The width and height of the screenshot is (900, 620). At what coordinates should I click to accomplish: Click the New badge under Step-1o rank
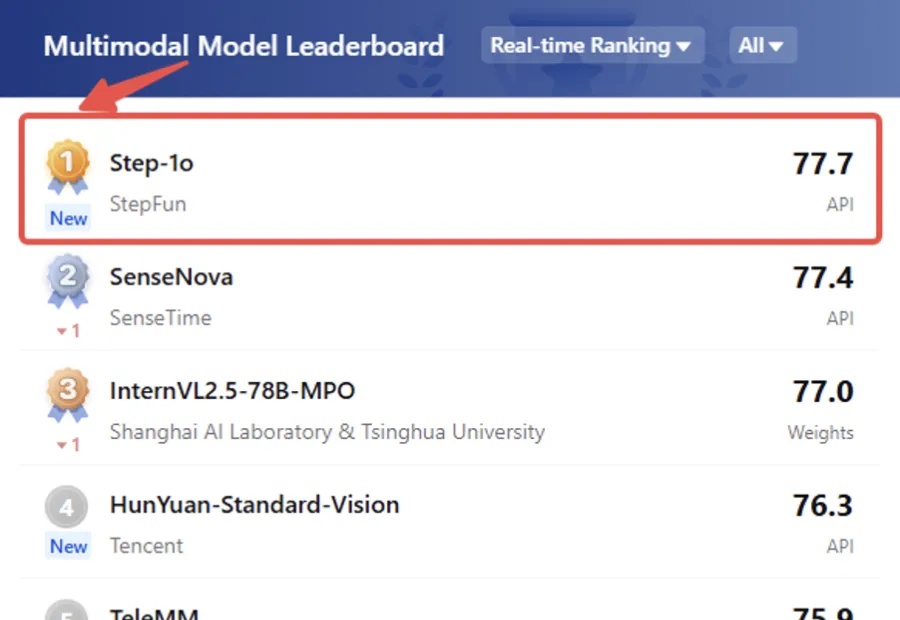68,218
